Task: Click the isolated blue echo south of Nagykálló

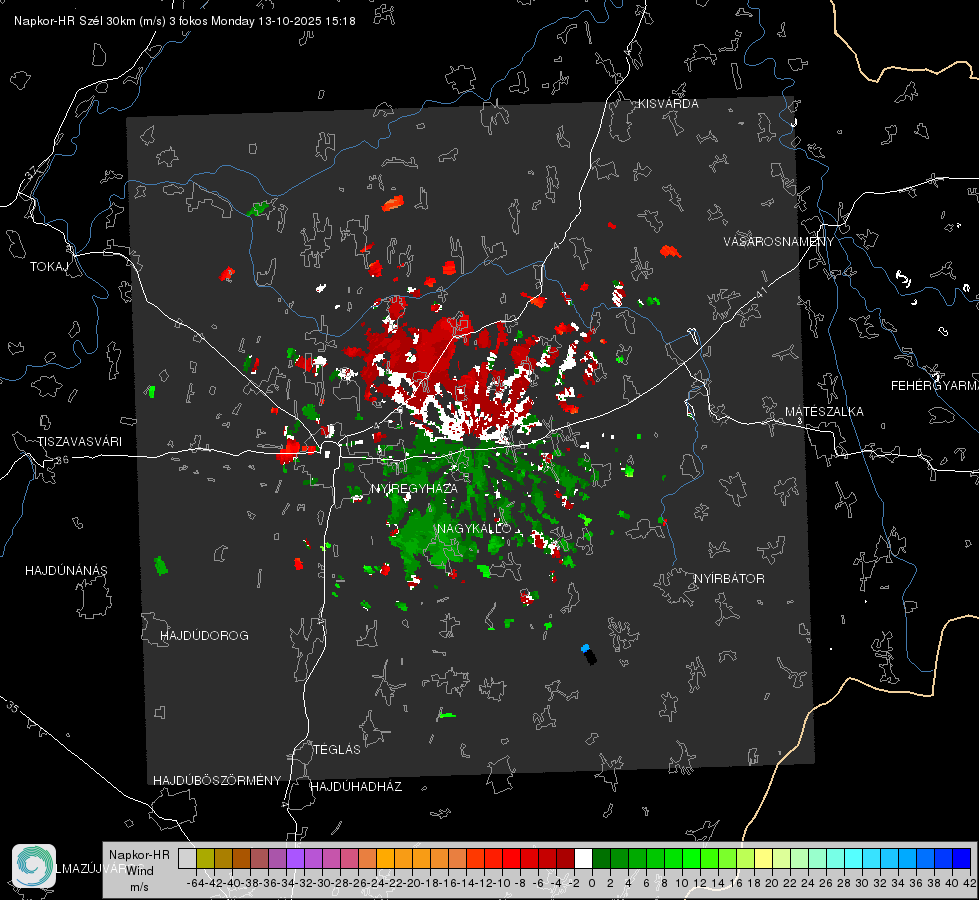Action: click(585, 648)
